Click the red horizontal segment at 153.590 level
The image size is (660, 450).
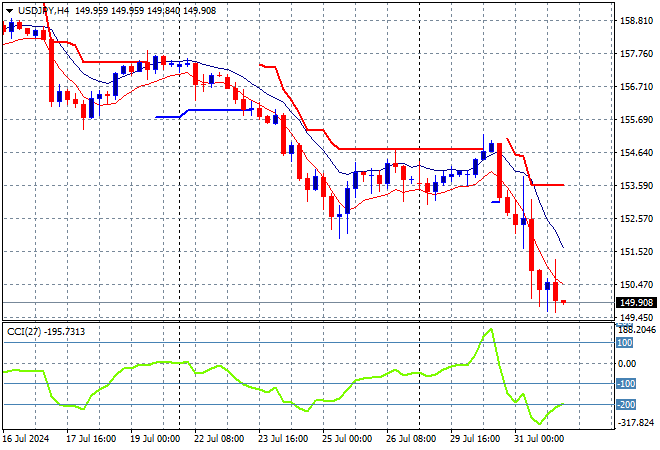tap(548, 185)
